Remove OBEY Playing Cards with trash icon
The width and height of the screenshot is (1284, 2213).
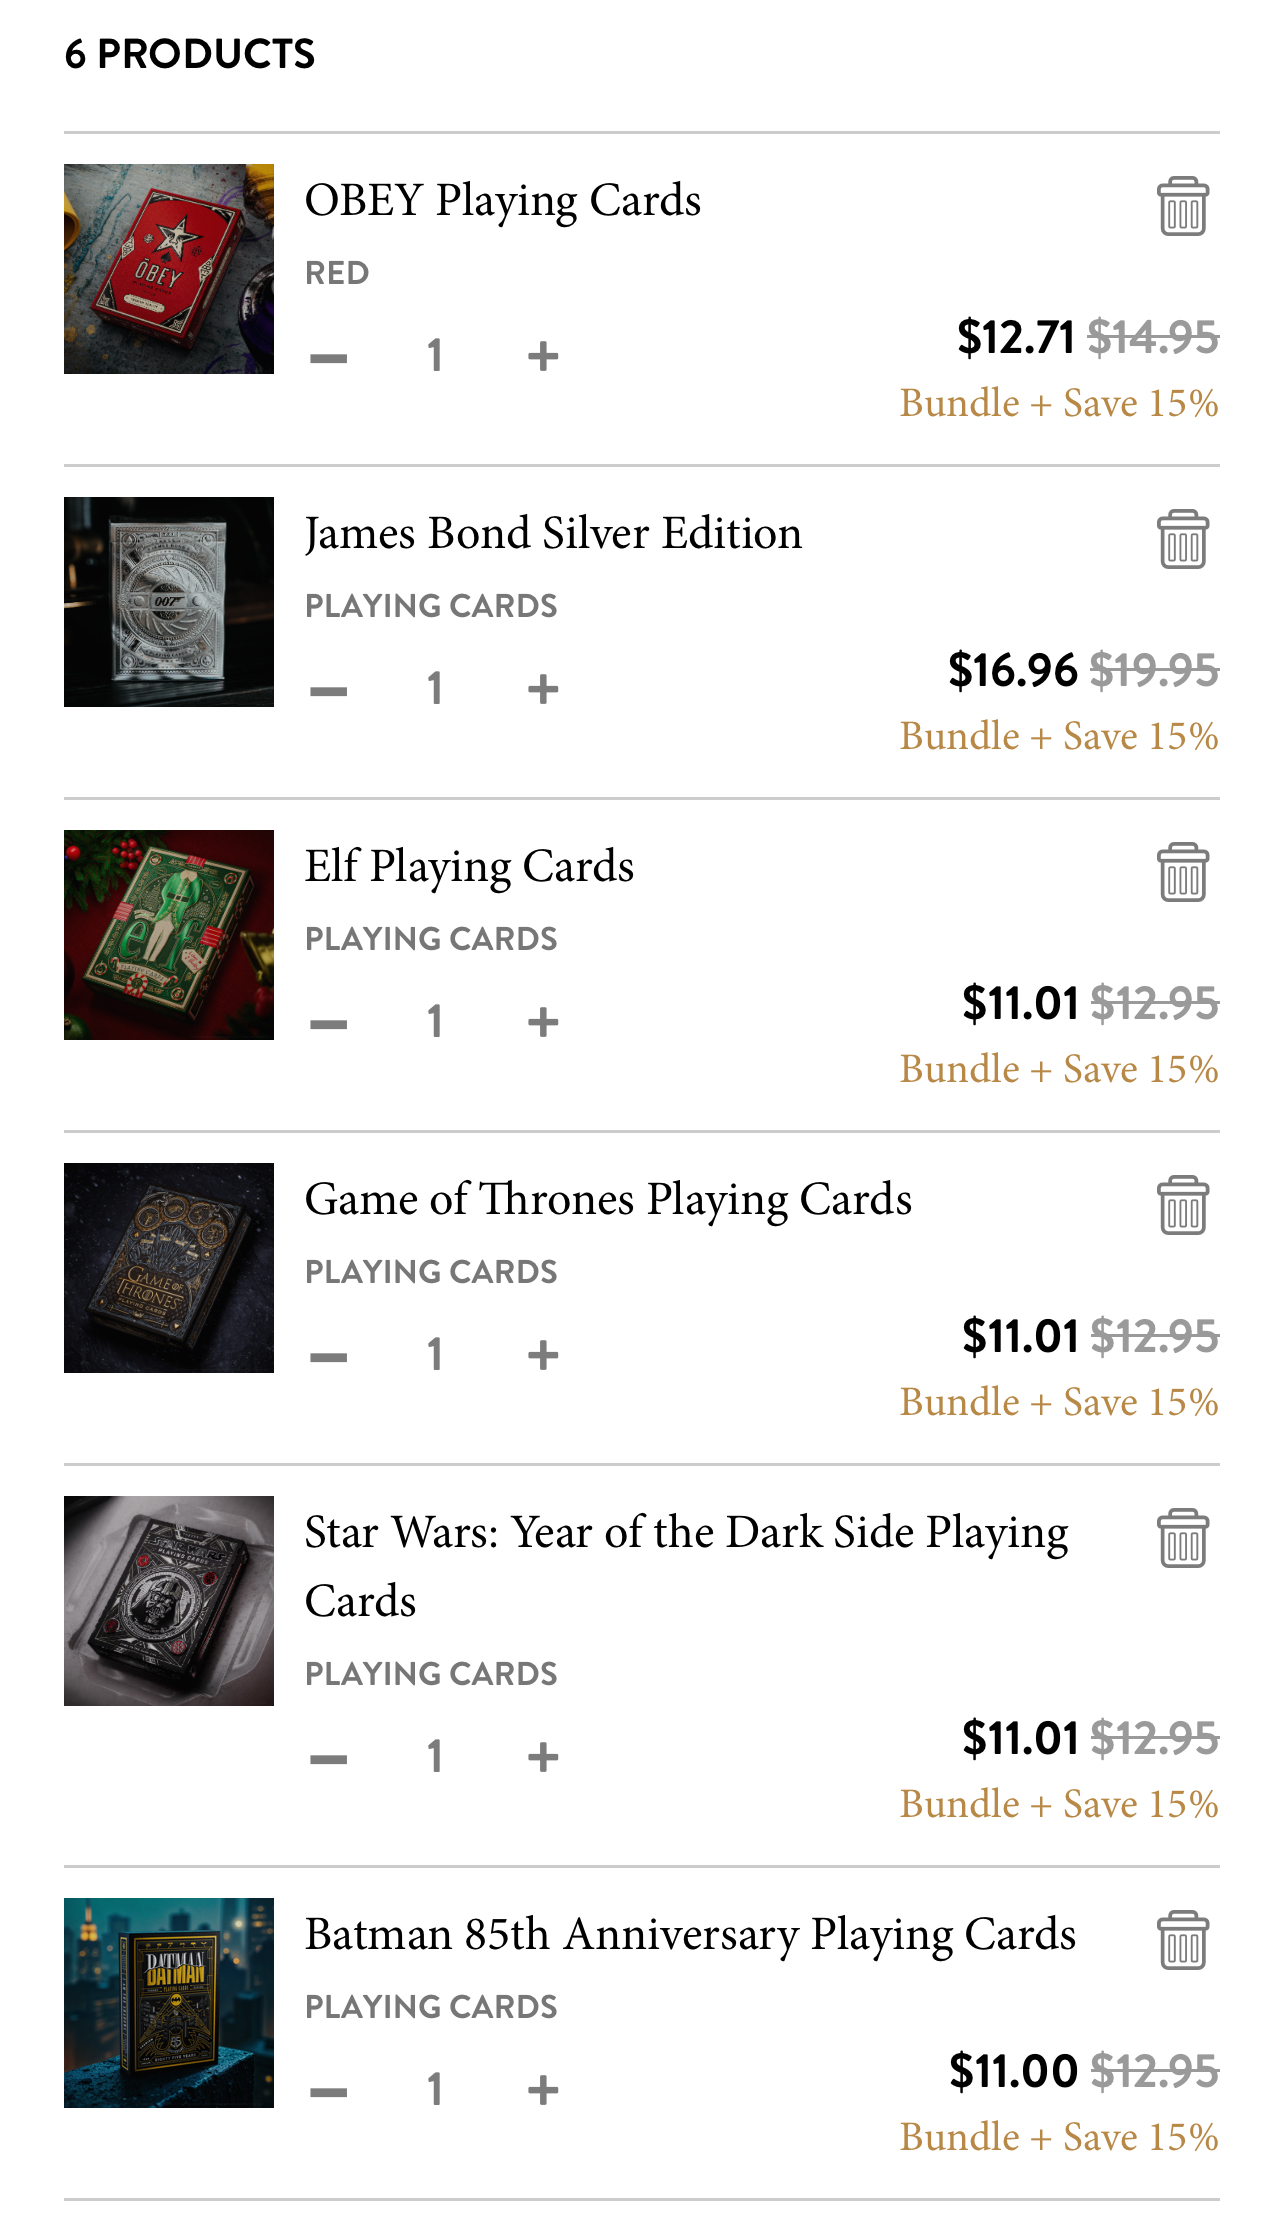coord(1182,207)
